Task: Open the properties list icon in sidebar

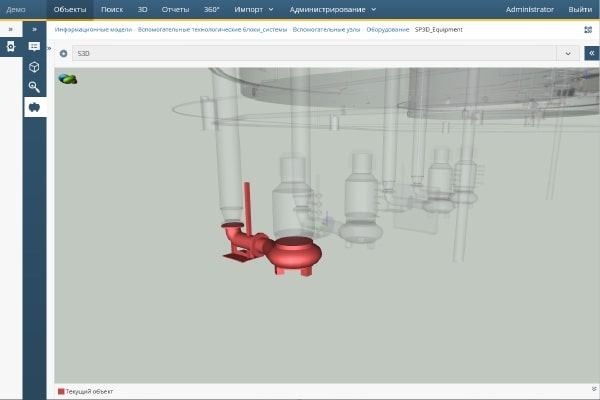Action: 35,47
